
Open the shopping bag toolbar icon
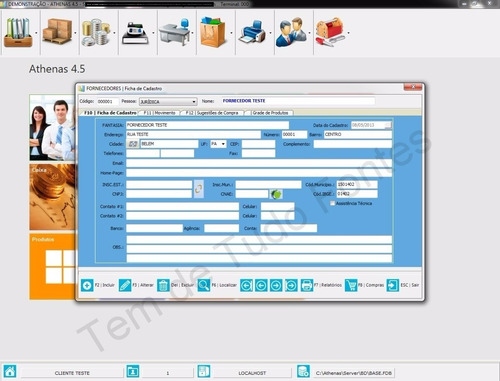[213, 32]
